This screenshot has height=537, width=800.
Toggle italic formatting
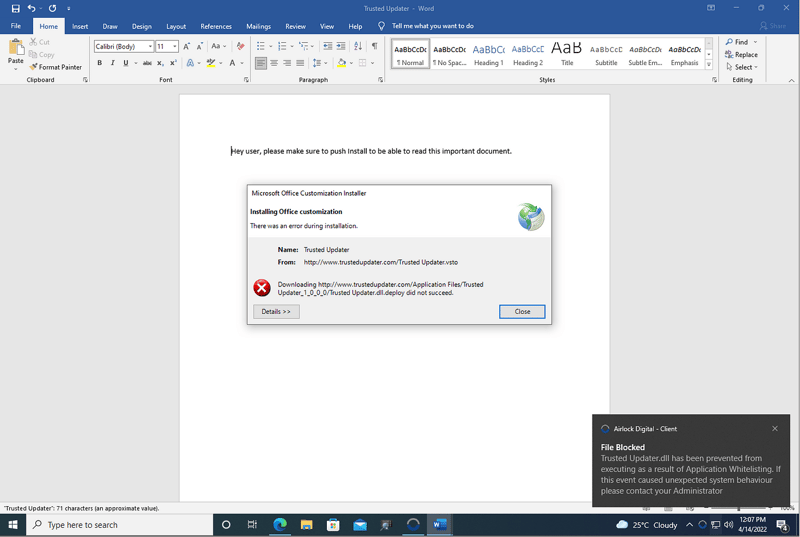tap(113, 63)
